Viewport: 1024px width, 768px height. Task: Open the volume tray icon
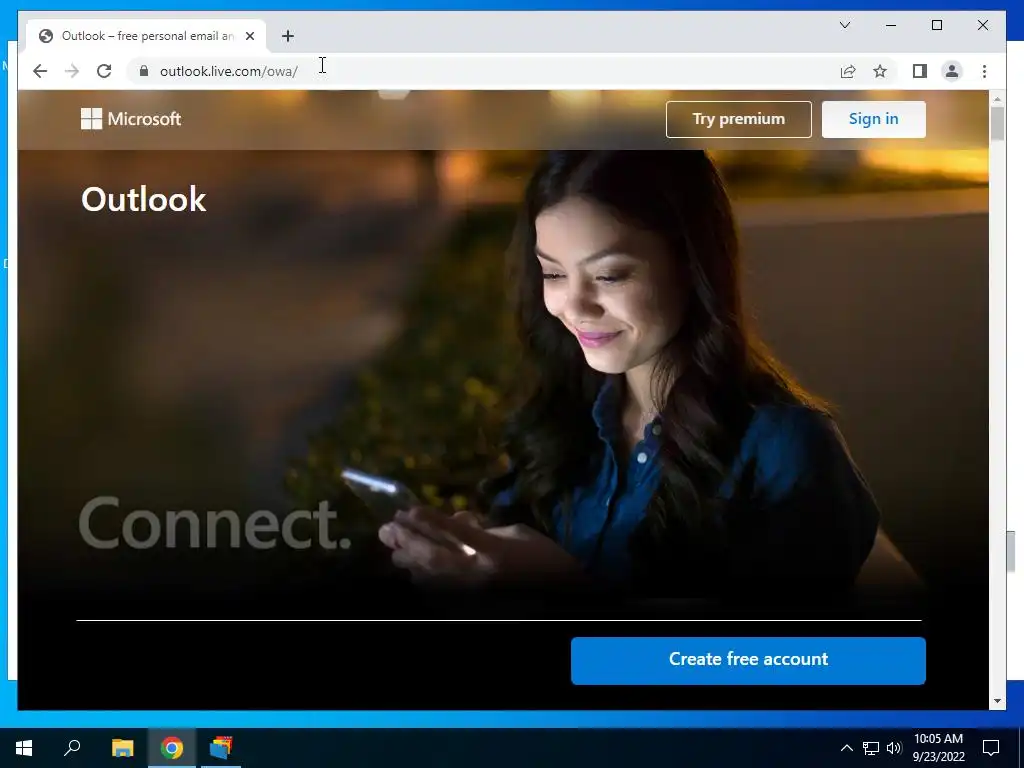click(894, 748)
